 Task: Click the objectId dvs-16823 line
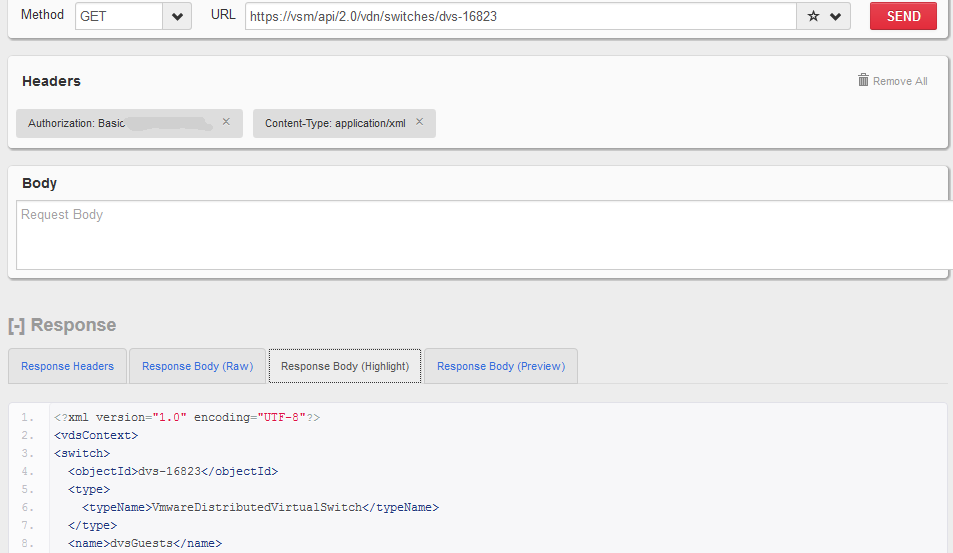(x=173, y=471)
